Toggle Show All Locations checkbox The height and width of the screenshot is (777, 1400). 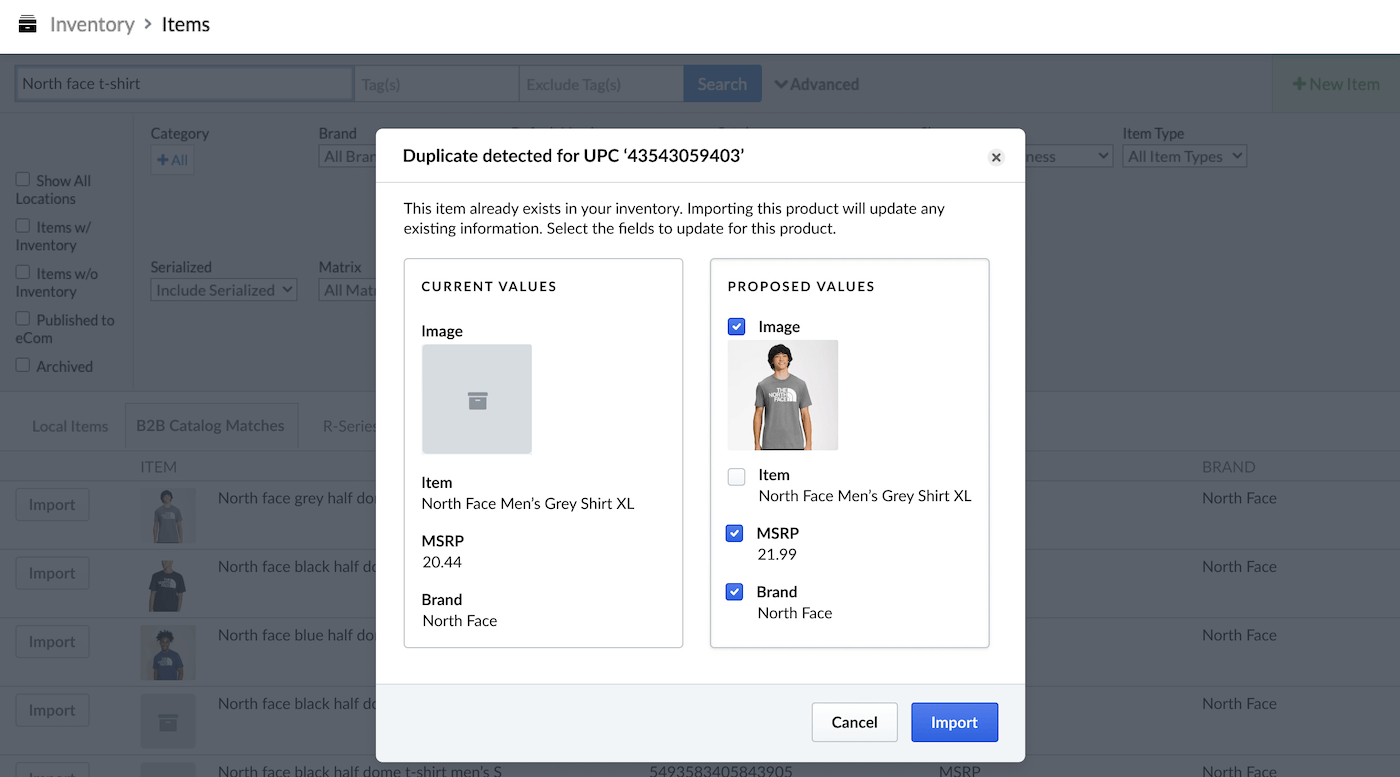click(23, 180)
